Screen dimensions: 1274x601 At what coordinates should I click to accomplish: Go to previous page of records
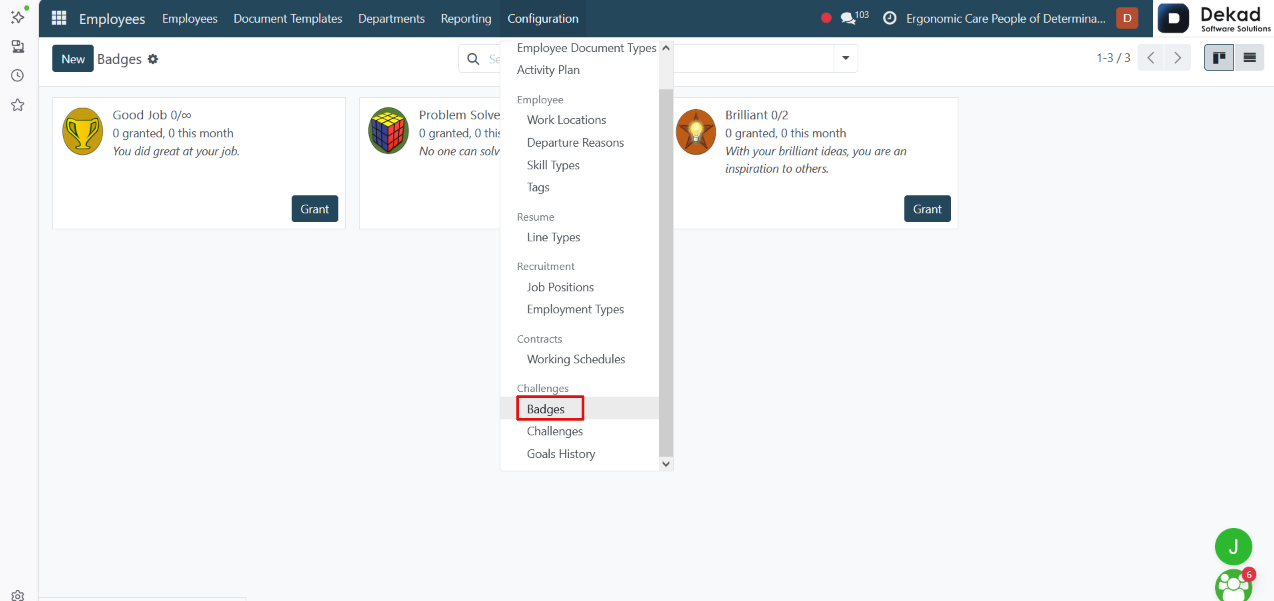tap(1151, 58)
